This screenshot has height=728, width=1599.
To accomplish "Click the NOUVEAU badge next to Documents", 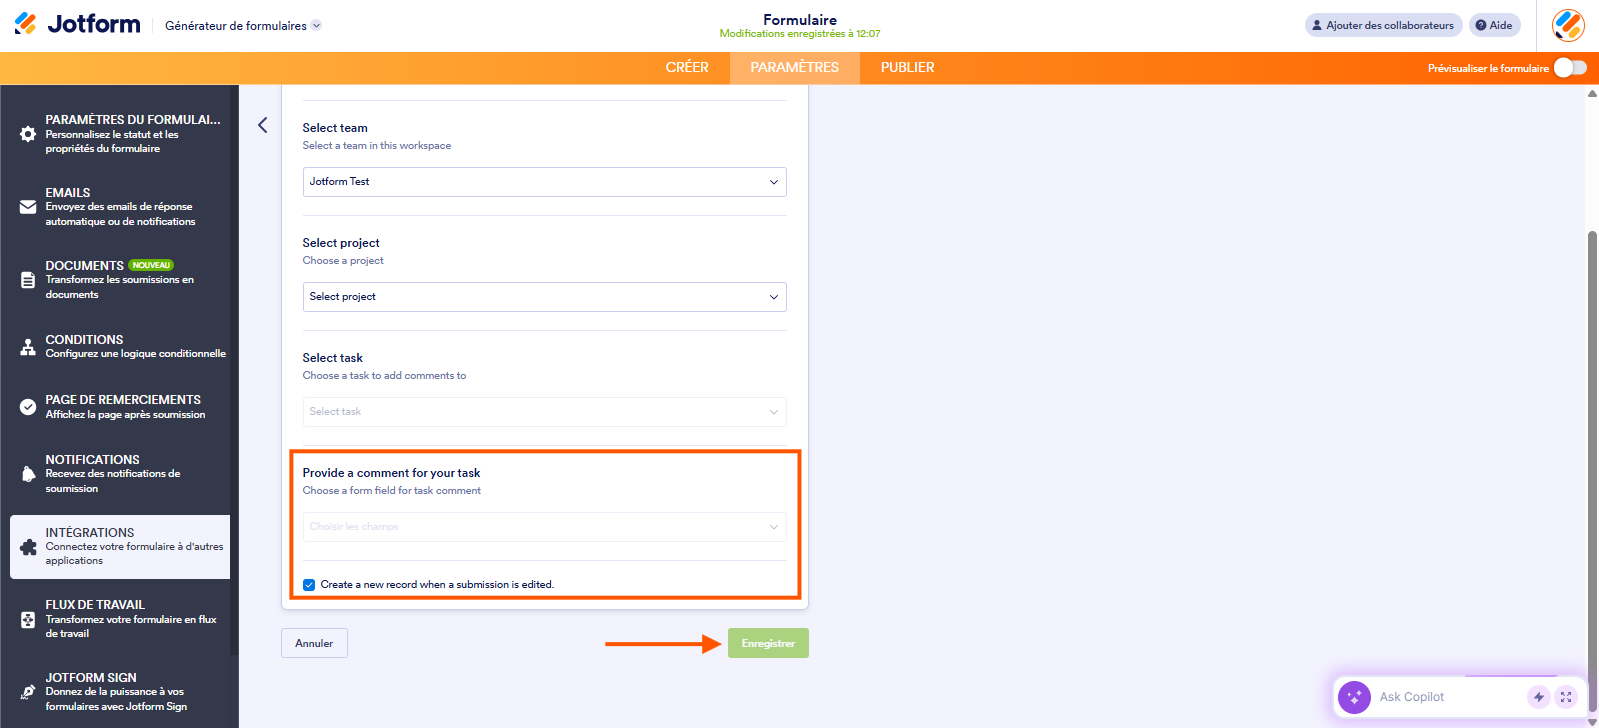I will (151, 265).
